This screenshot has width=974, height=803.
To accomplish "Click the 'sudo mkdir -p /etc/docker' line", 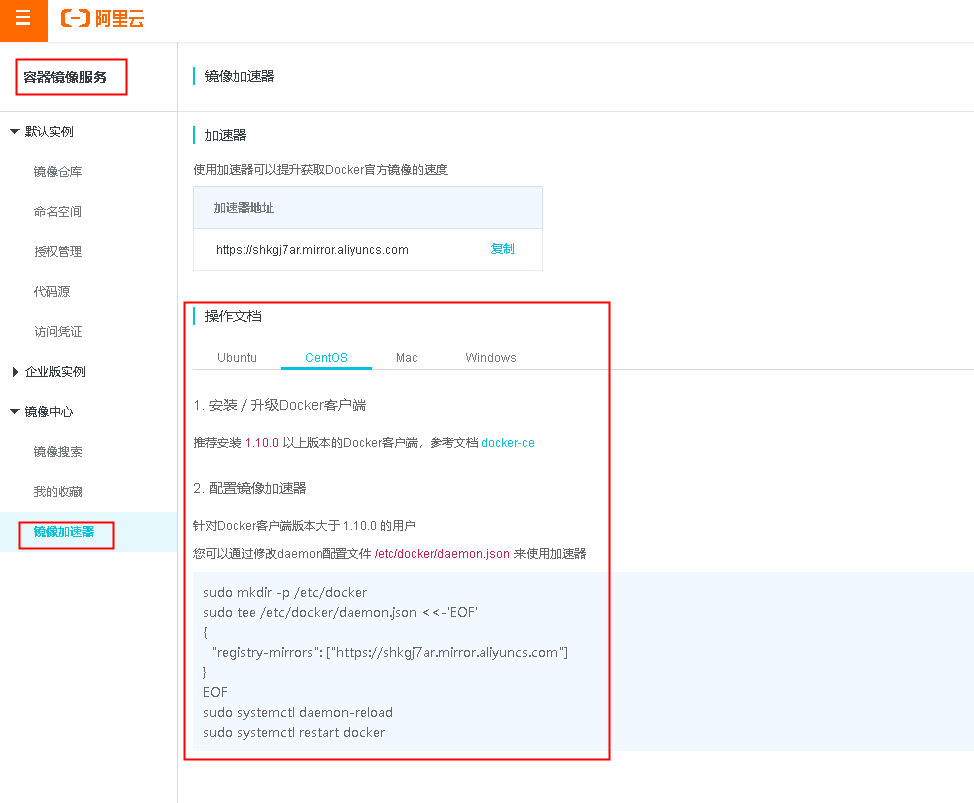I will [285, 592].
